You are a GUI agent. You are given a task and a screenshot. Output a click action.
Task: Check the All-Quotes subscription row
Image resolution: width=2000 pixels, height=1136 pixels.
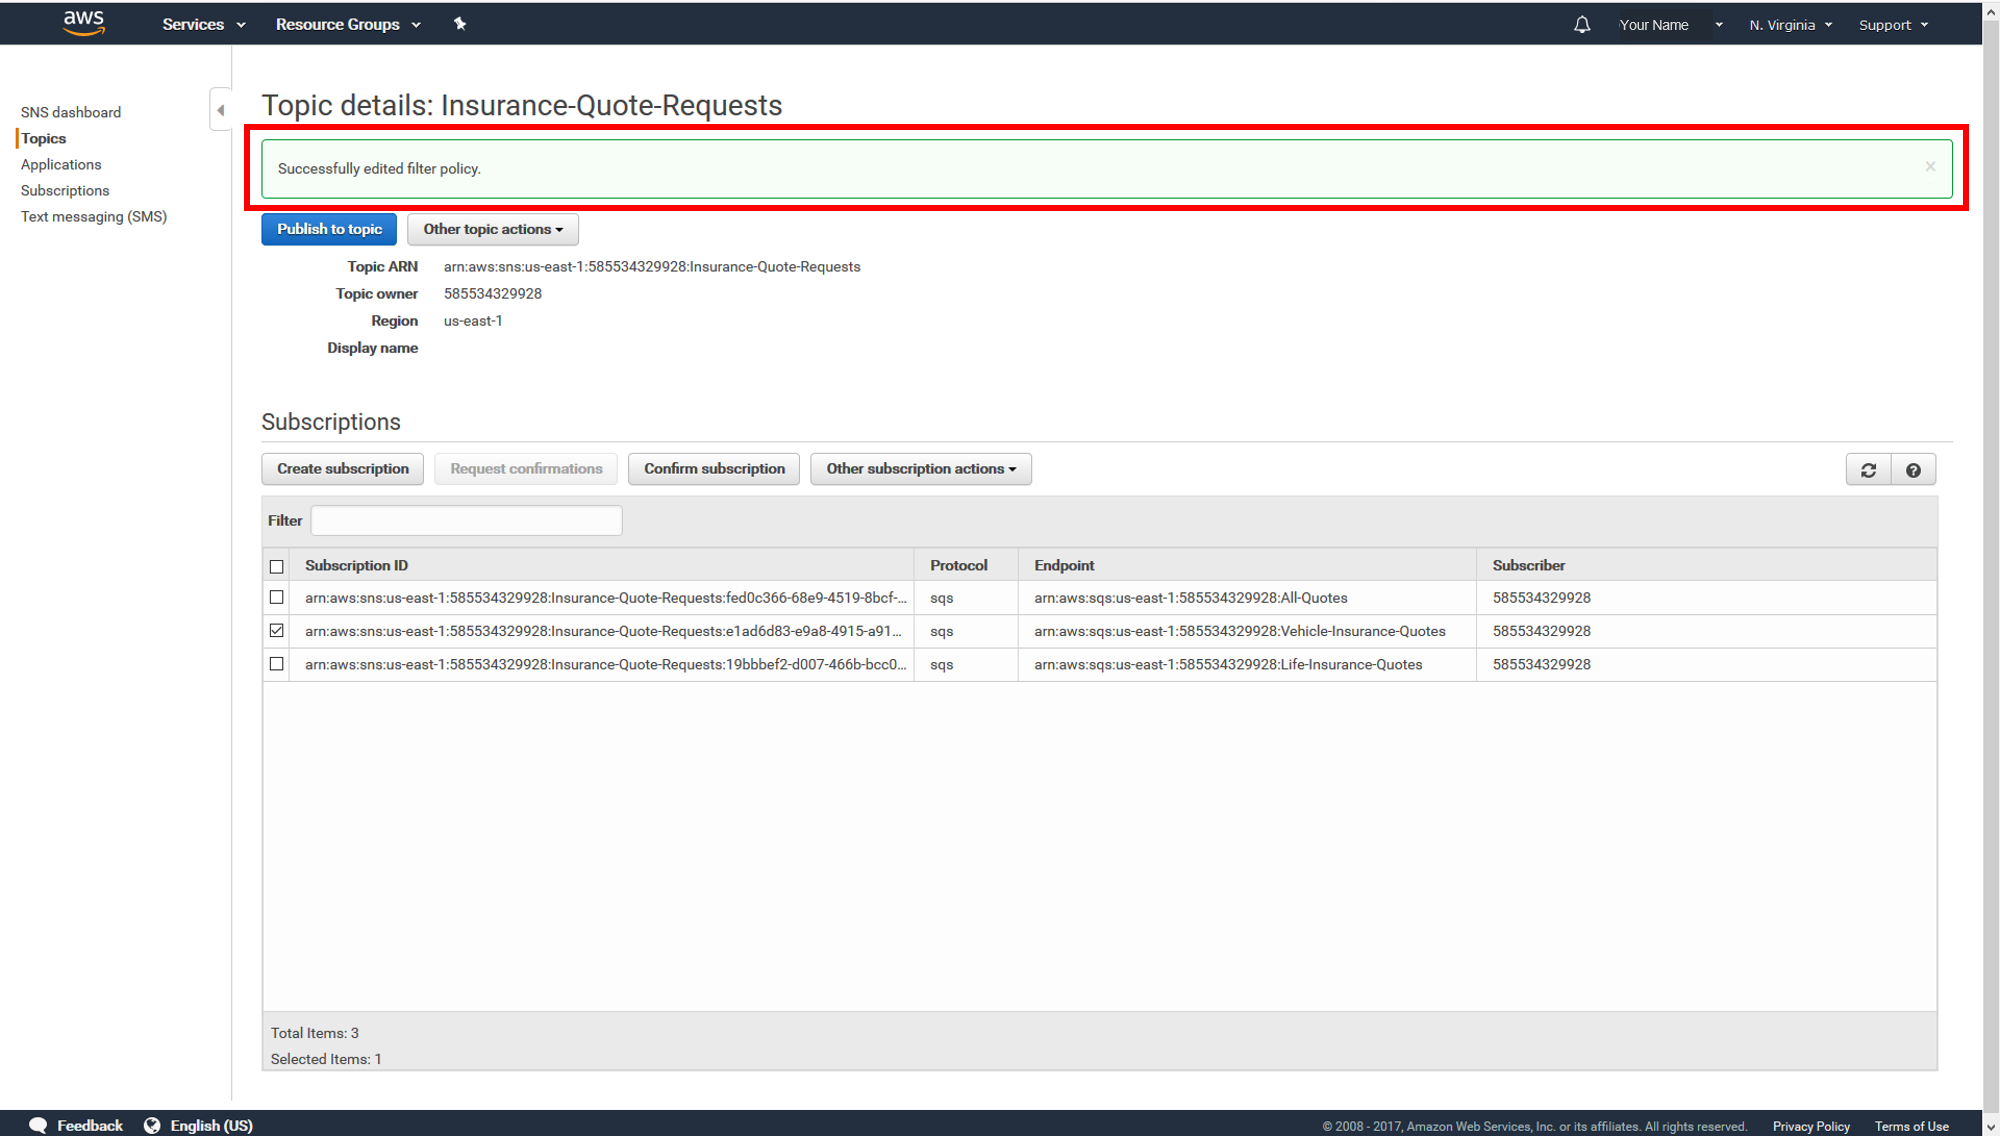[x=277, y=597]
